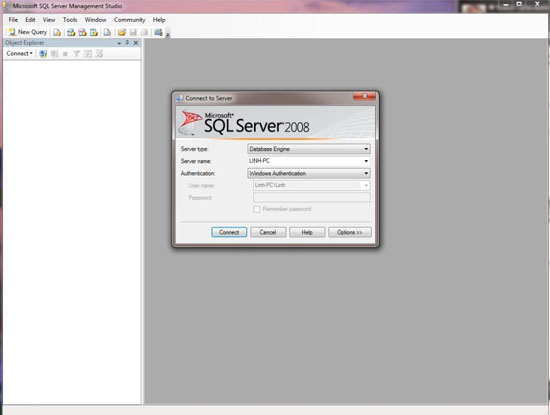Click the Connect to Server dialog title icon

[180, 98]
